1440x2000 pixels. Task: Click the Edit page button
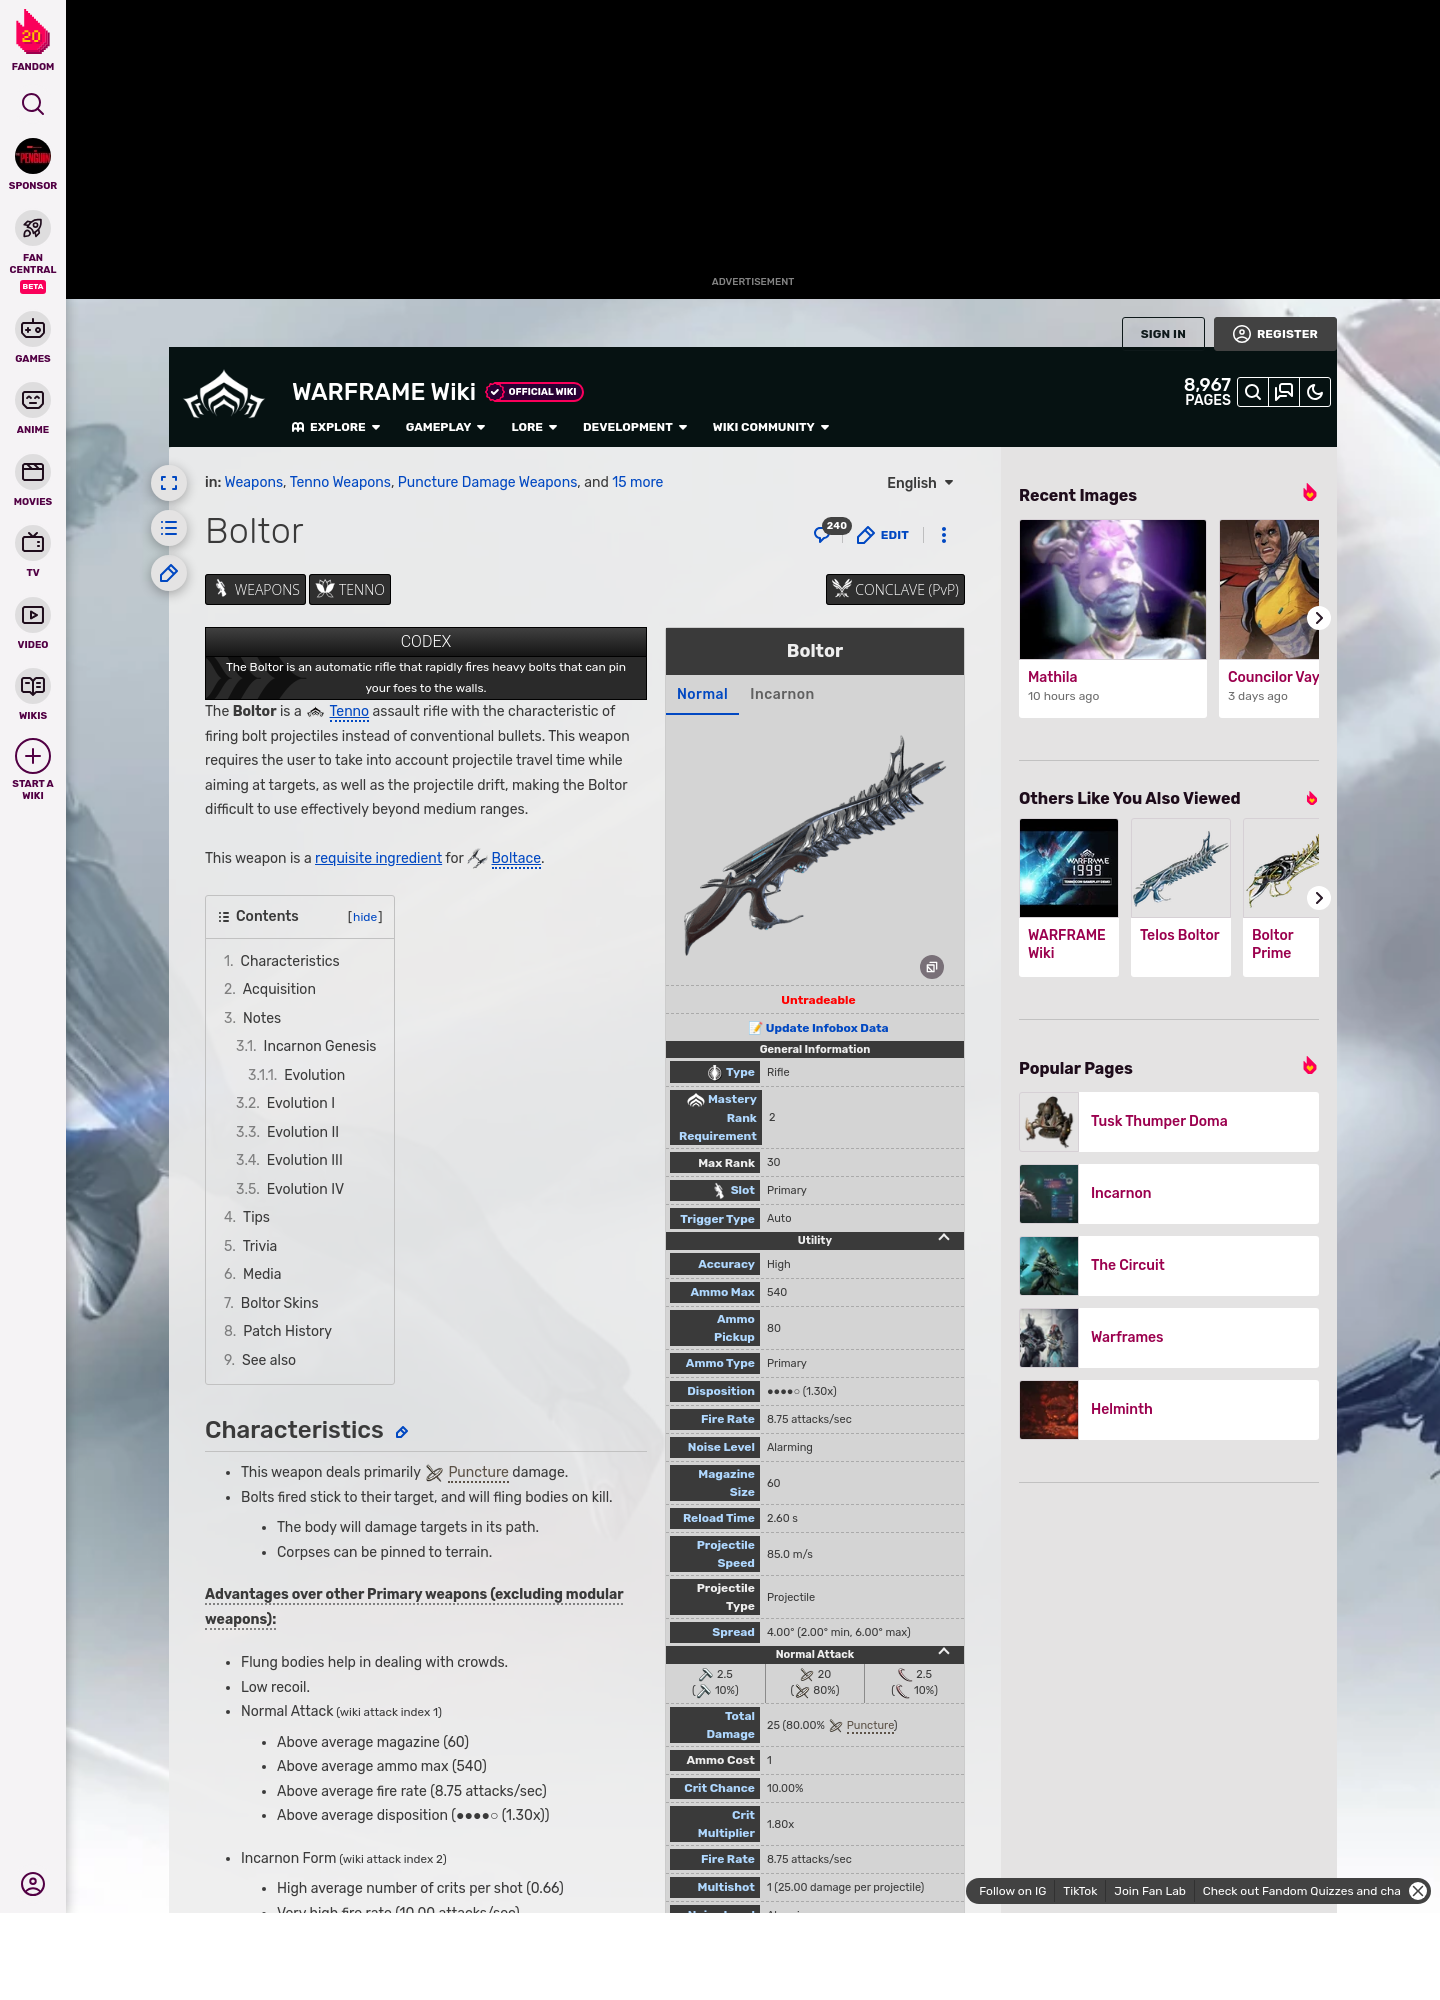click(x=883, y=535)
